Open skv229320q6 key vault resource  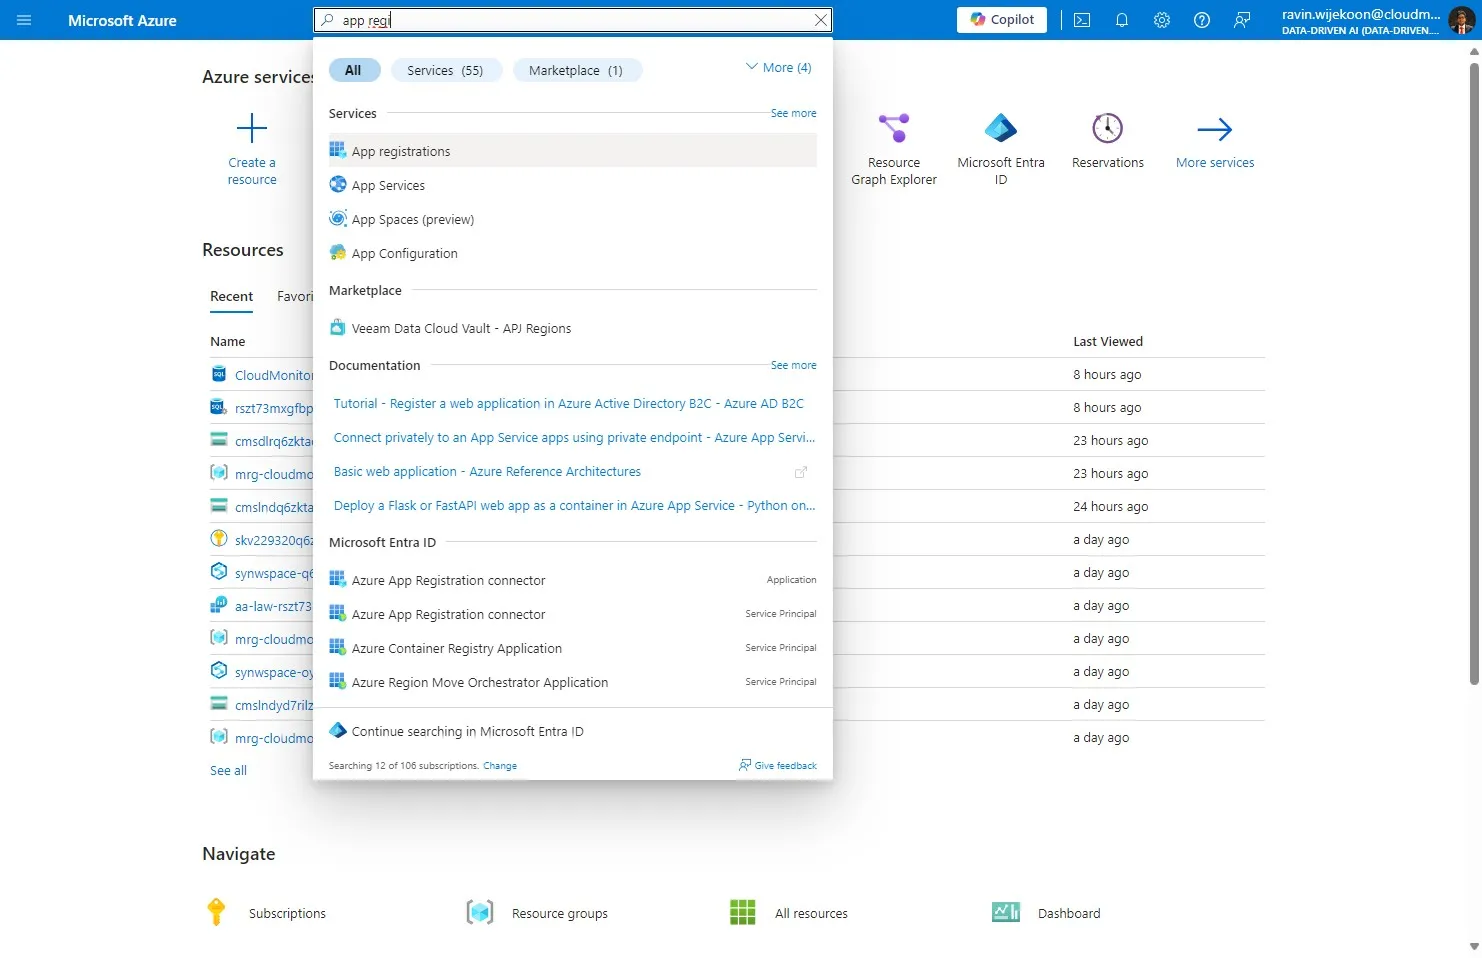pyautogui.click(x=273, y=540)
